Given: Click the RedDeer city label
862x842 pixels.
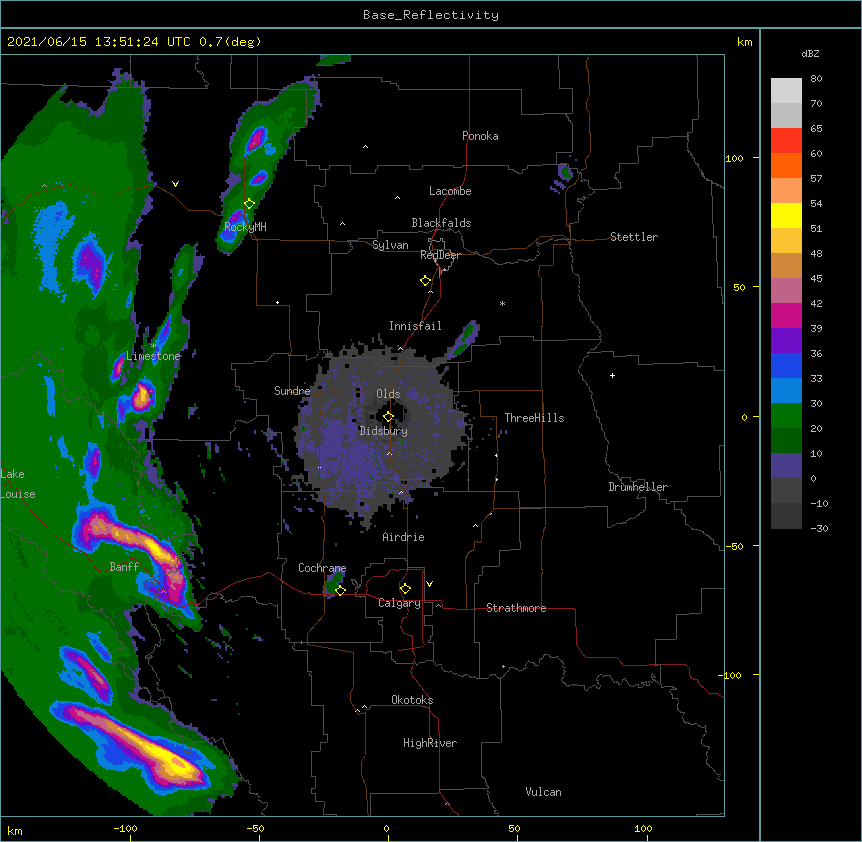Looking at the screenshot, I should coord(440,255).
